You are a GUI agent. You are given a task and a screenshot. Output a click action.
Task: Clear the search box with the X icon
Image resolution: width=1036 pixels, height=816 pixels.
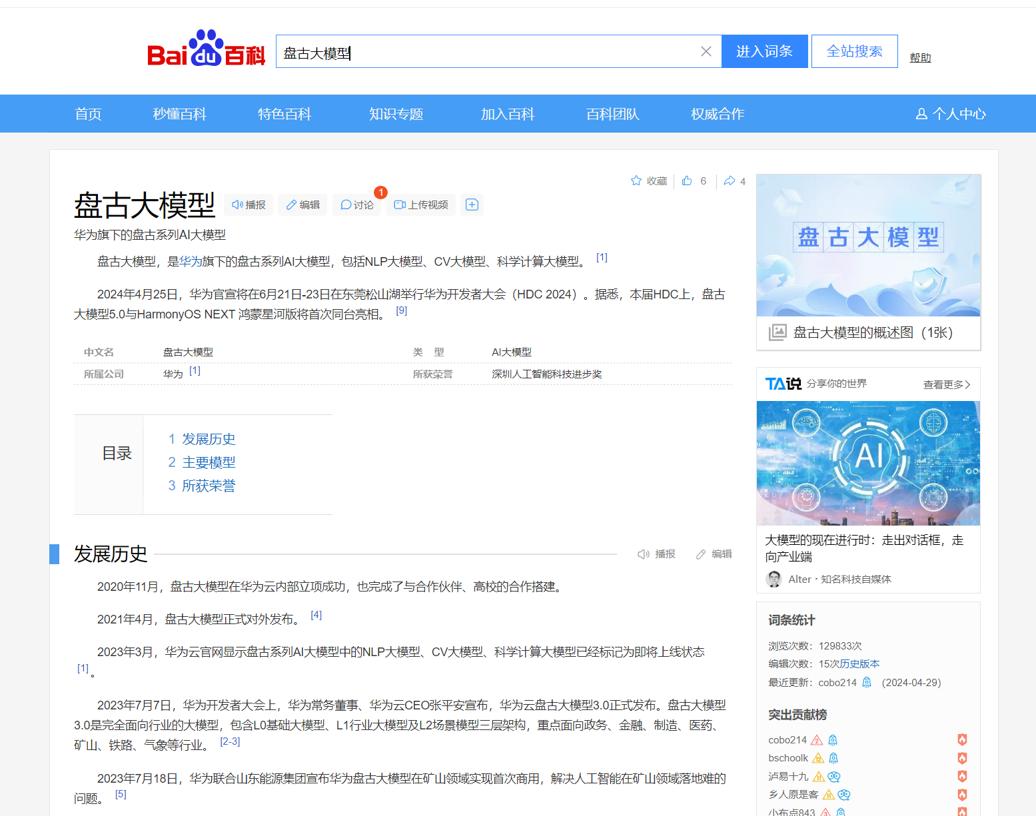click(x=706, y=52)
